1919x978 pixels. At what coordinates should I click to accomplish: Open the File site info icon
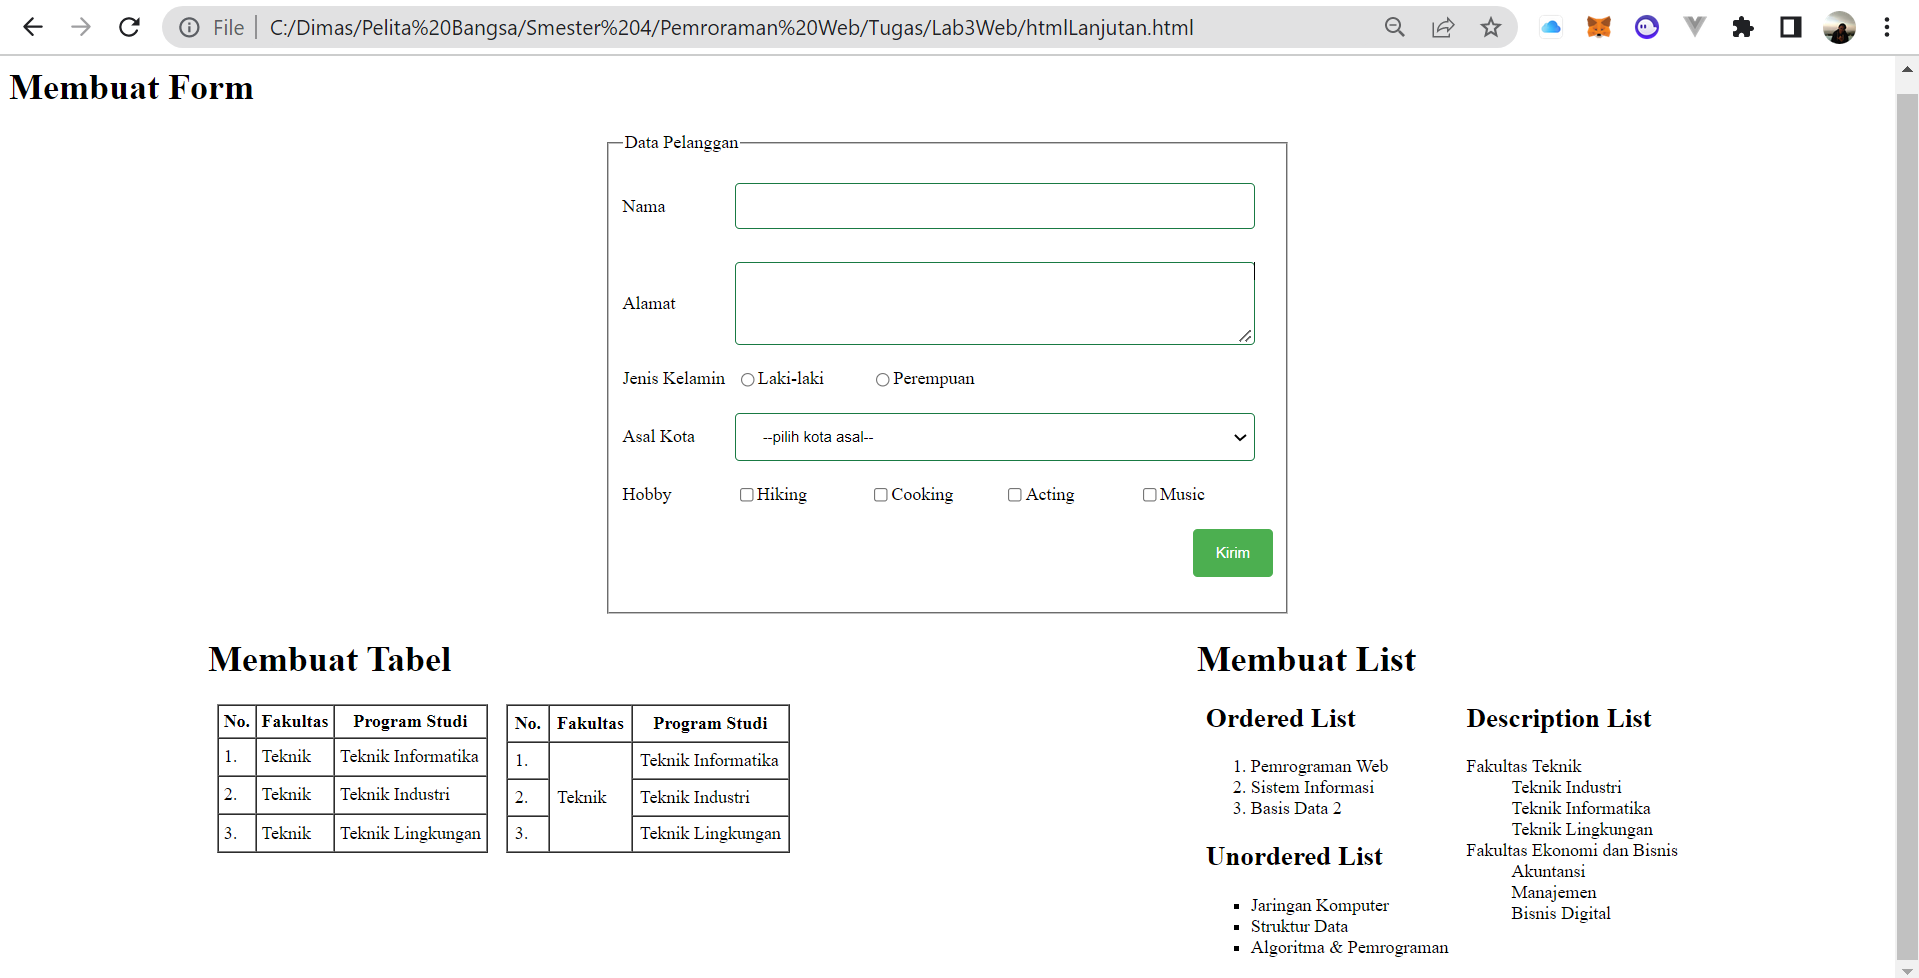pos(189,27)
